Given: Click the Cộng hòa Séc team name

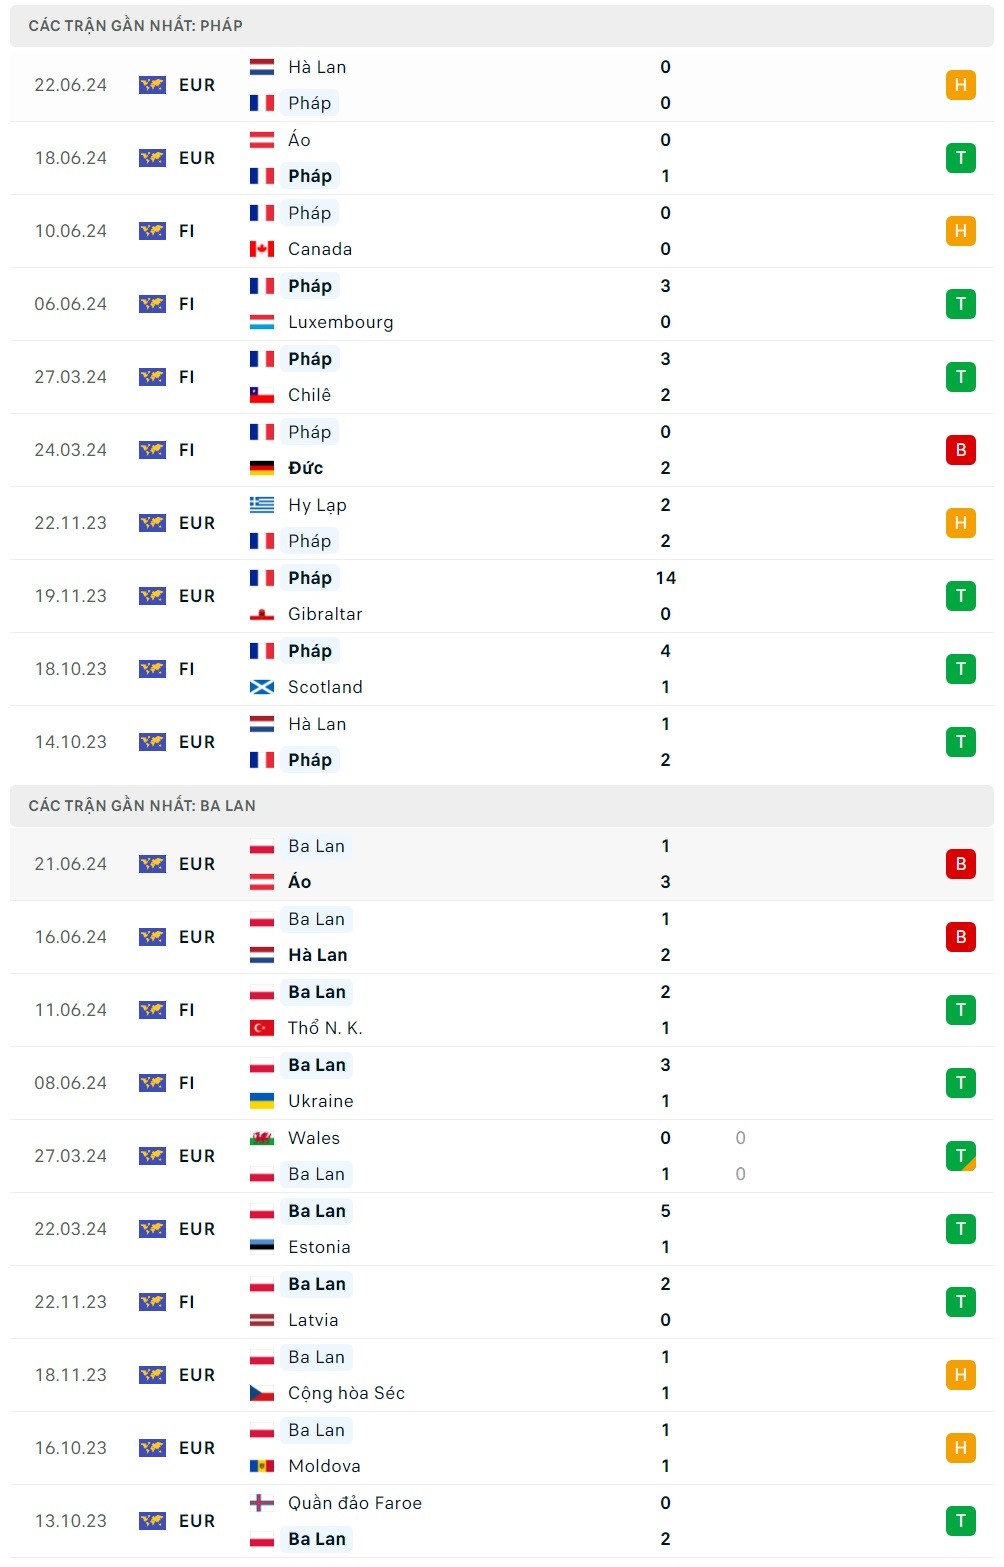Looking at the screenshot, I should coord(346,1393).
